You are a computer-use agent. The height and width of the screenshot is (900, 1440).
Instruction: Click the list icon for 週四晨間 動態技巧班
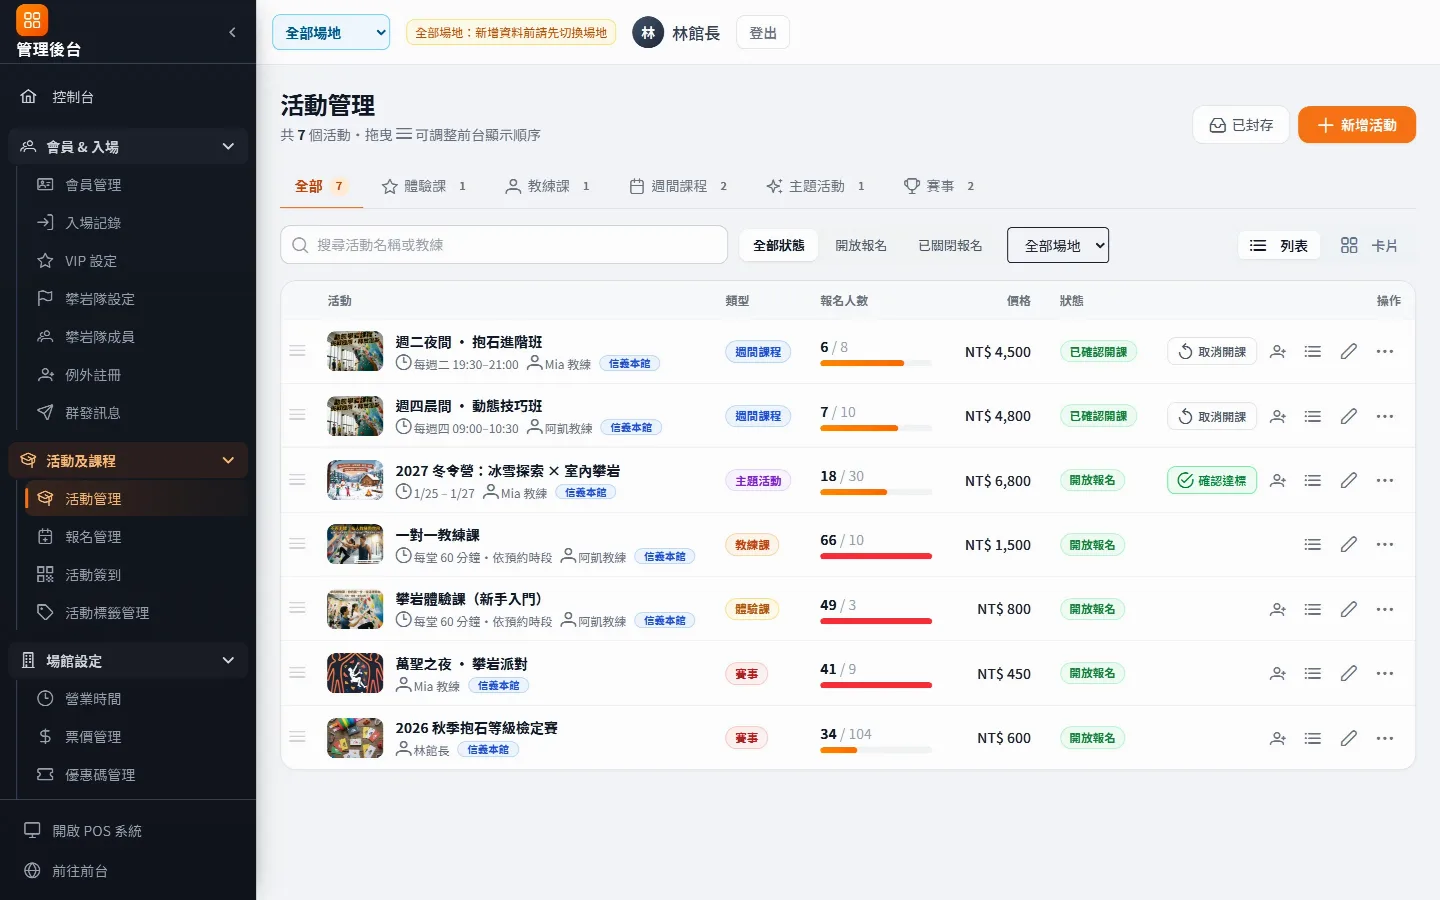point(1313,416)
